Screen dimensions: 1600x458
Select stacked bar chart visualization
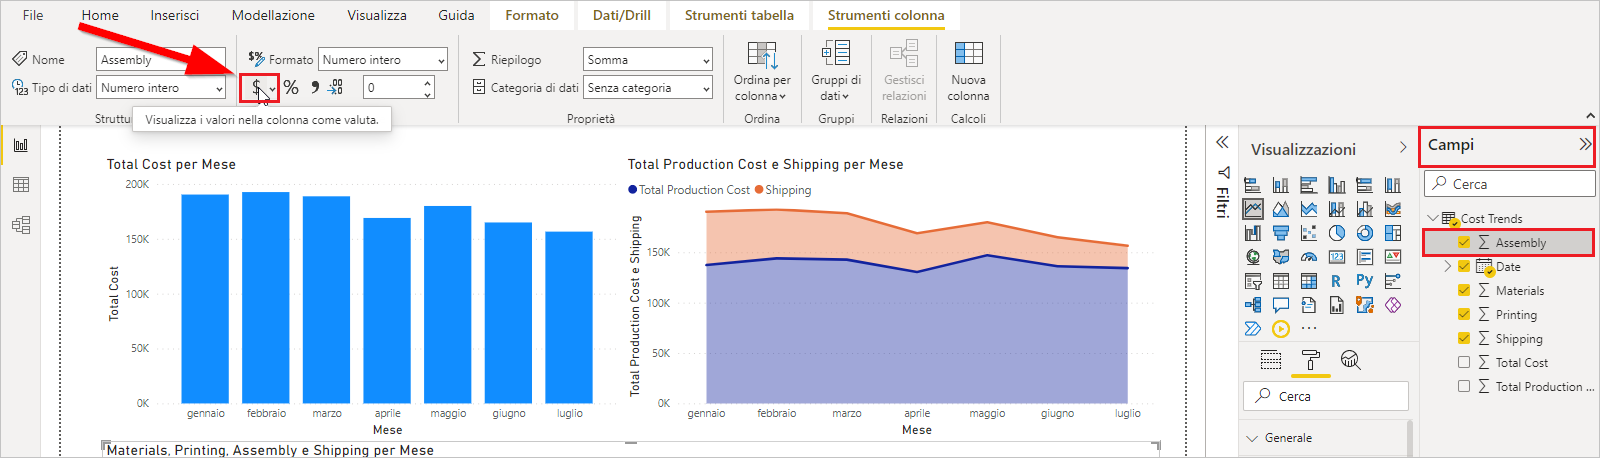pyautogui.click(x=1252, y=185)
